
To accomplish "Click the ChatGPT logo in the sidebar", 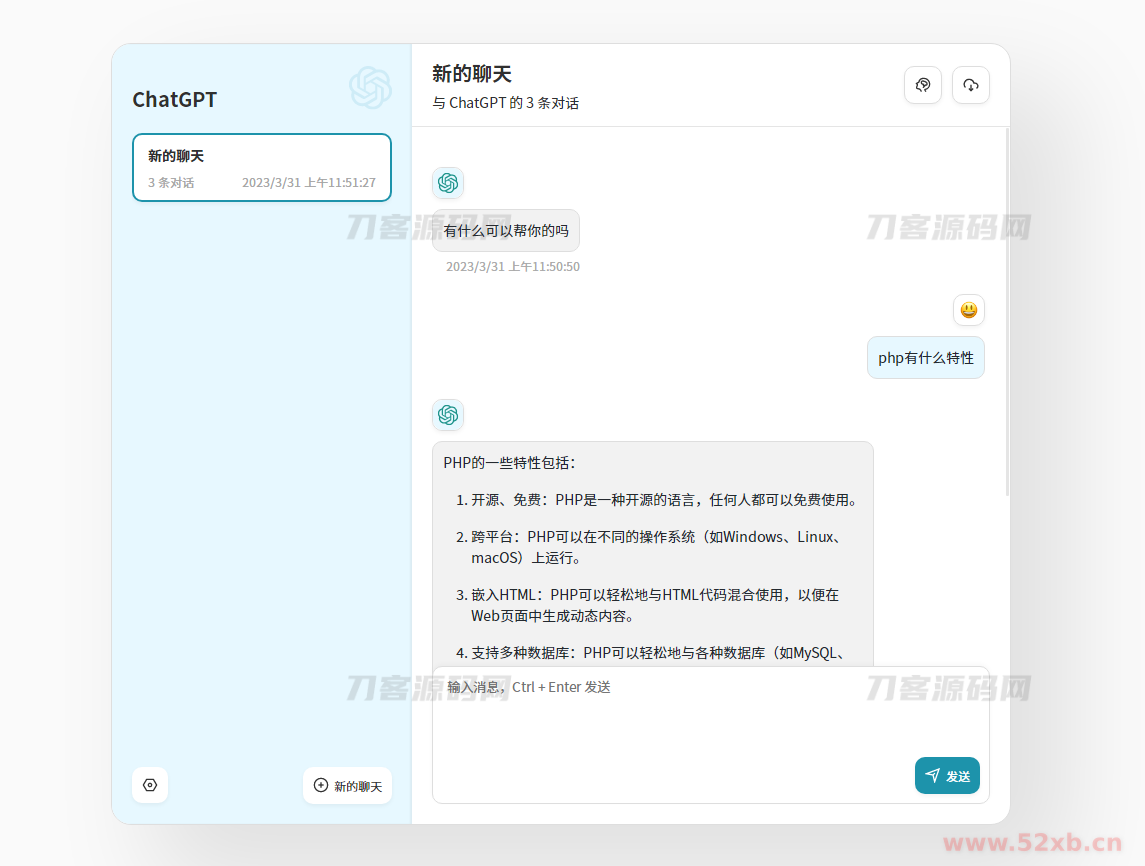I will pos(370,88).
